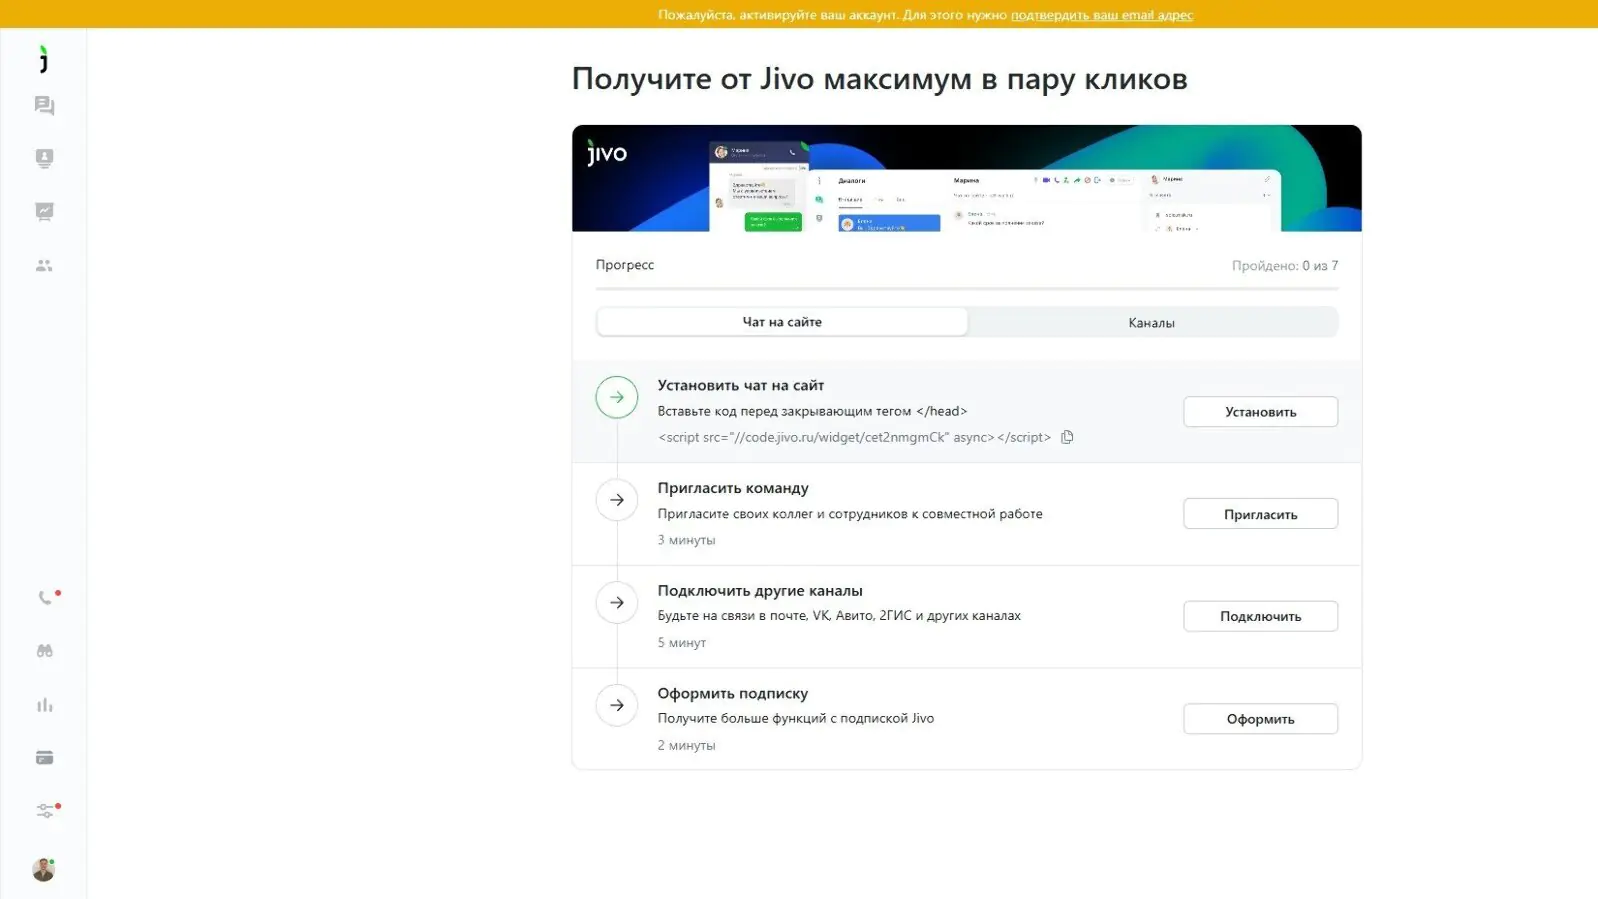1598x899 pixels.
Task: Click the Пройдено: 0 из 7 counter
Action: pos(1285,266)
